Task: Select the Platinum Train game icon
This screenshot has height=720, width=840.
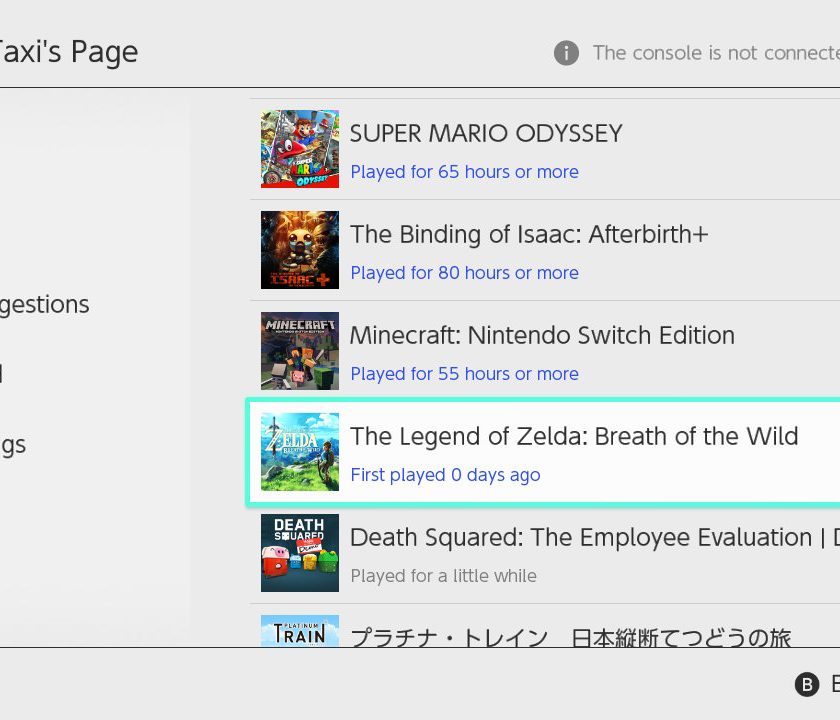Action: click(x=300, y=631)
